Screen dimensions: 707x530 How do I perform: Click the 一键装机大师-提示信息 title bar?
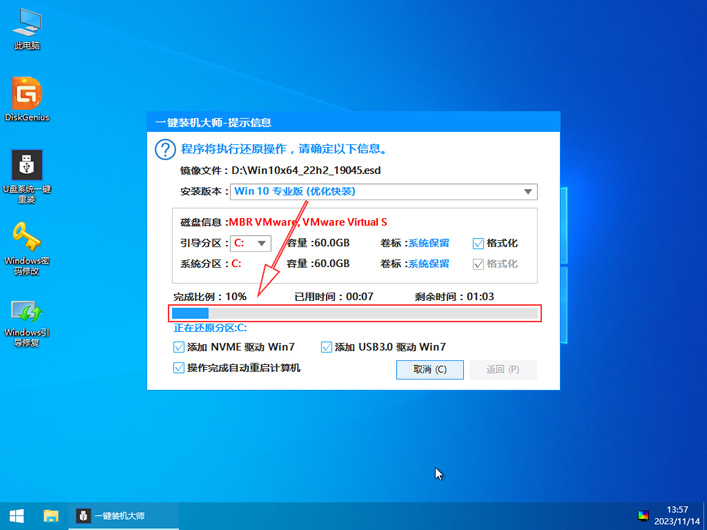point(353,122)
